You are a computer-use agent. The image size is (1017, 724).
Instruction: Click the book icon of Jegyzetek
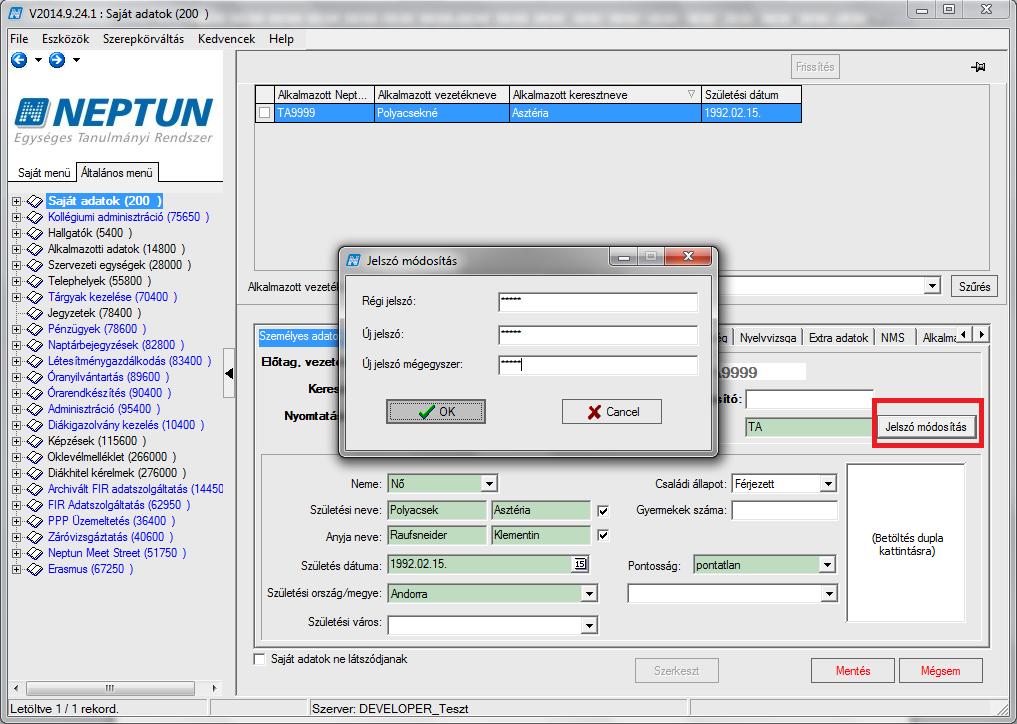[35, 313]
